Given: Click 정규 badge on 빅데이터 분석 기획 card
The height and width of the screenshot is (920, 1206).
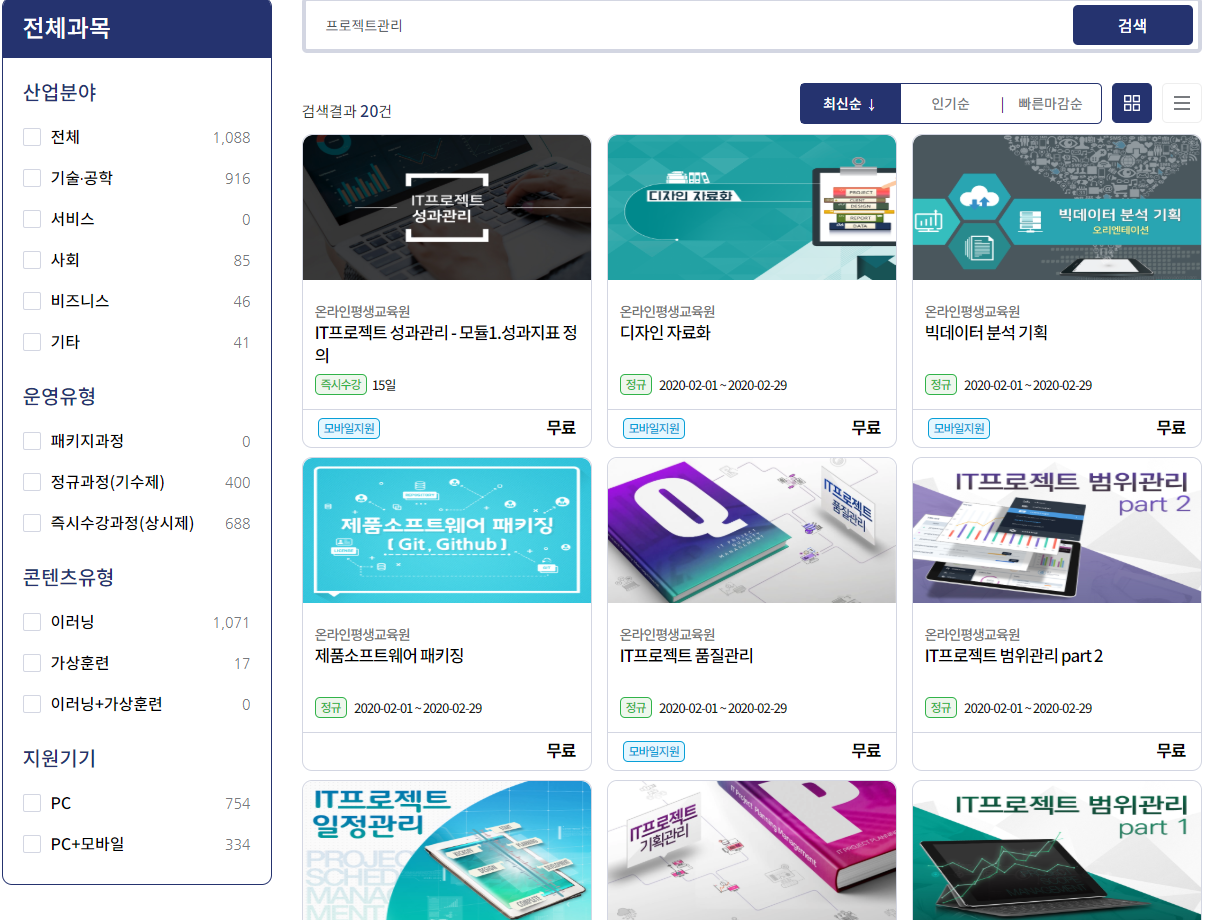Looking at the screenshot, I should coord(941,385).
